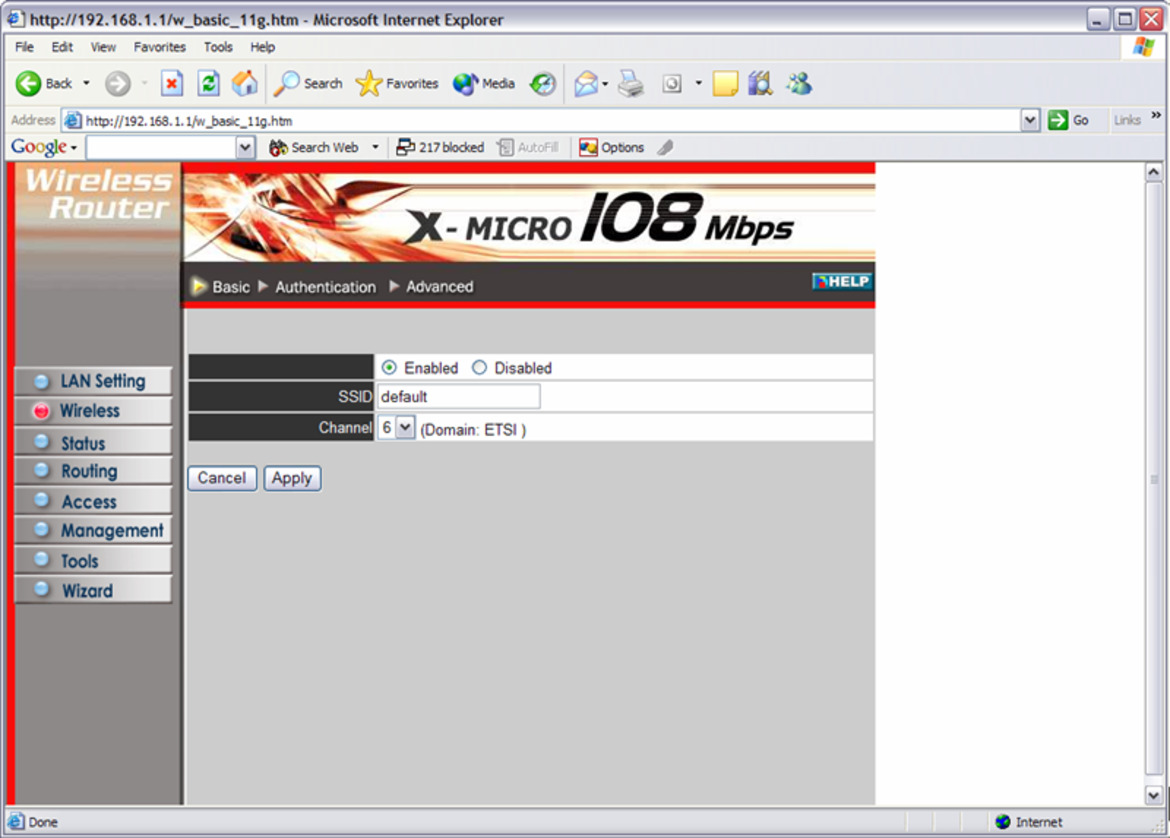
Task: Click the scrollbar down arrow
Action: point(1154,795)
